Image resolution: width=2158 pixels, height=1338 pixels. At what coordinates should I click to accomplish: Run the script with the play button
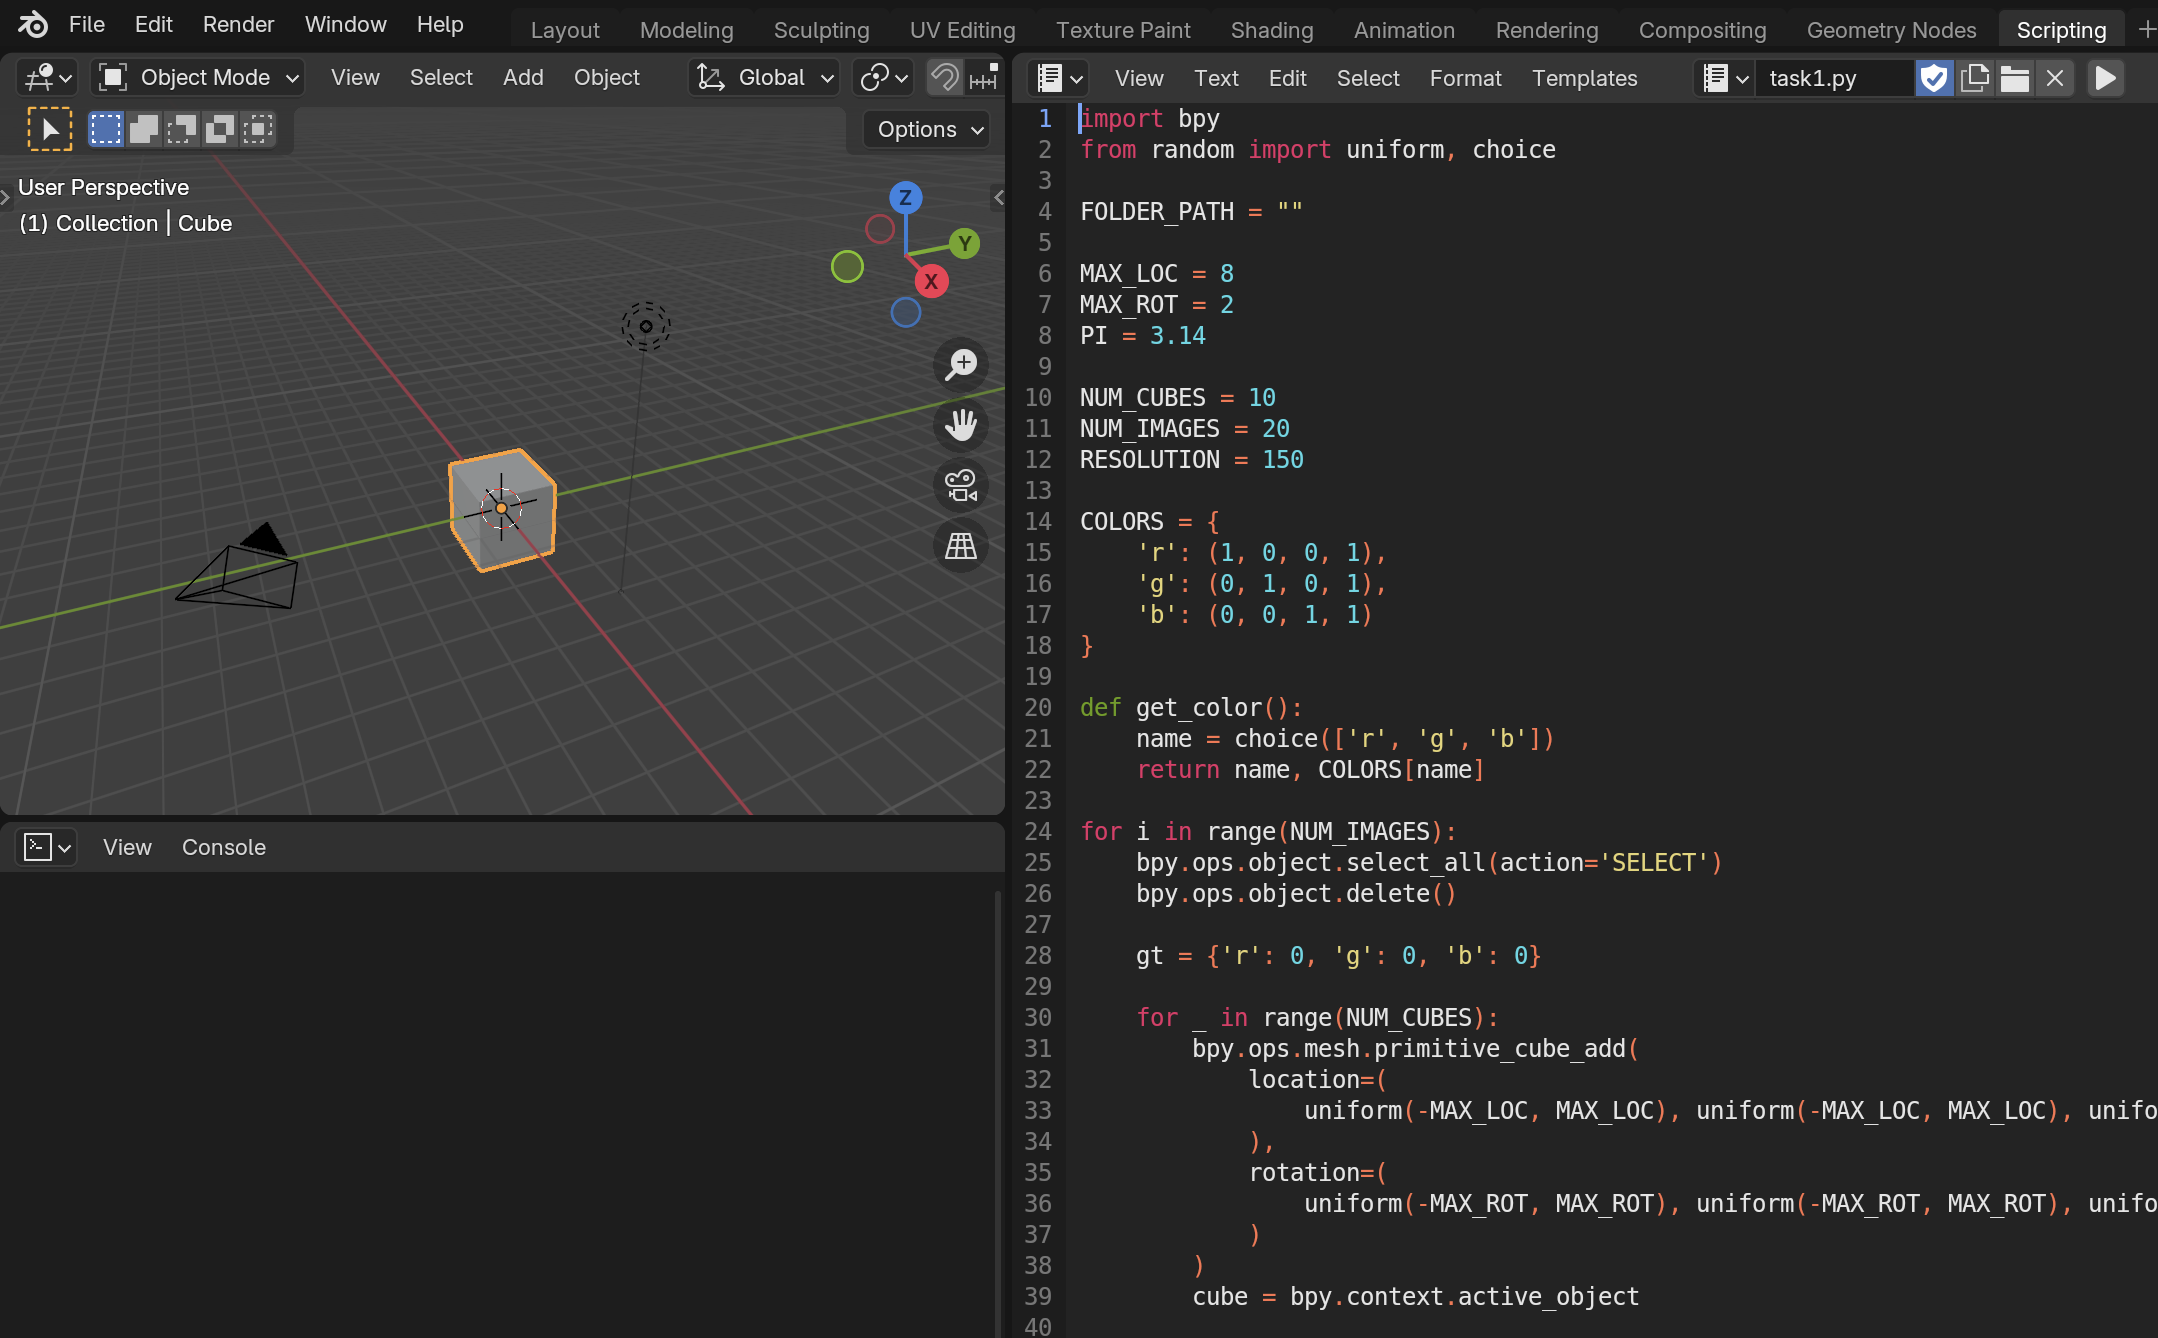pos(2105,78)
